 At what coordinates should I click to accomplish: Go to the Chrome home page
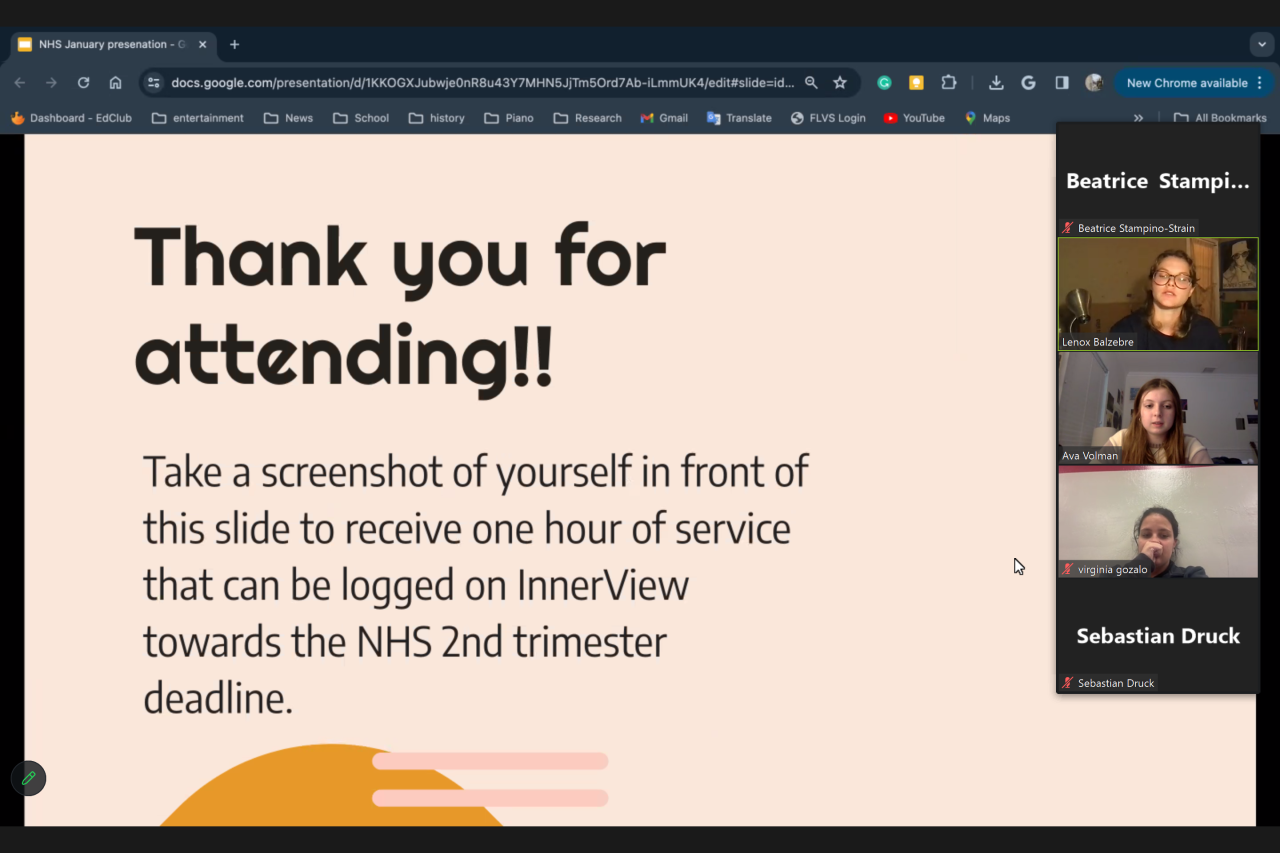coord(116,83)
